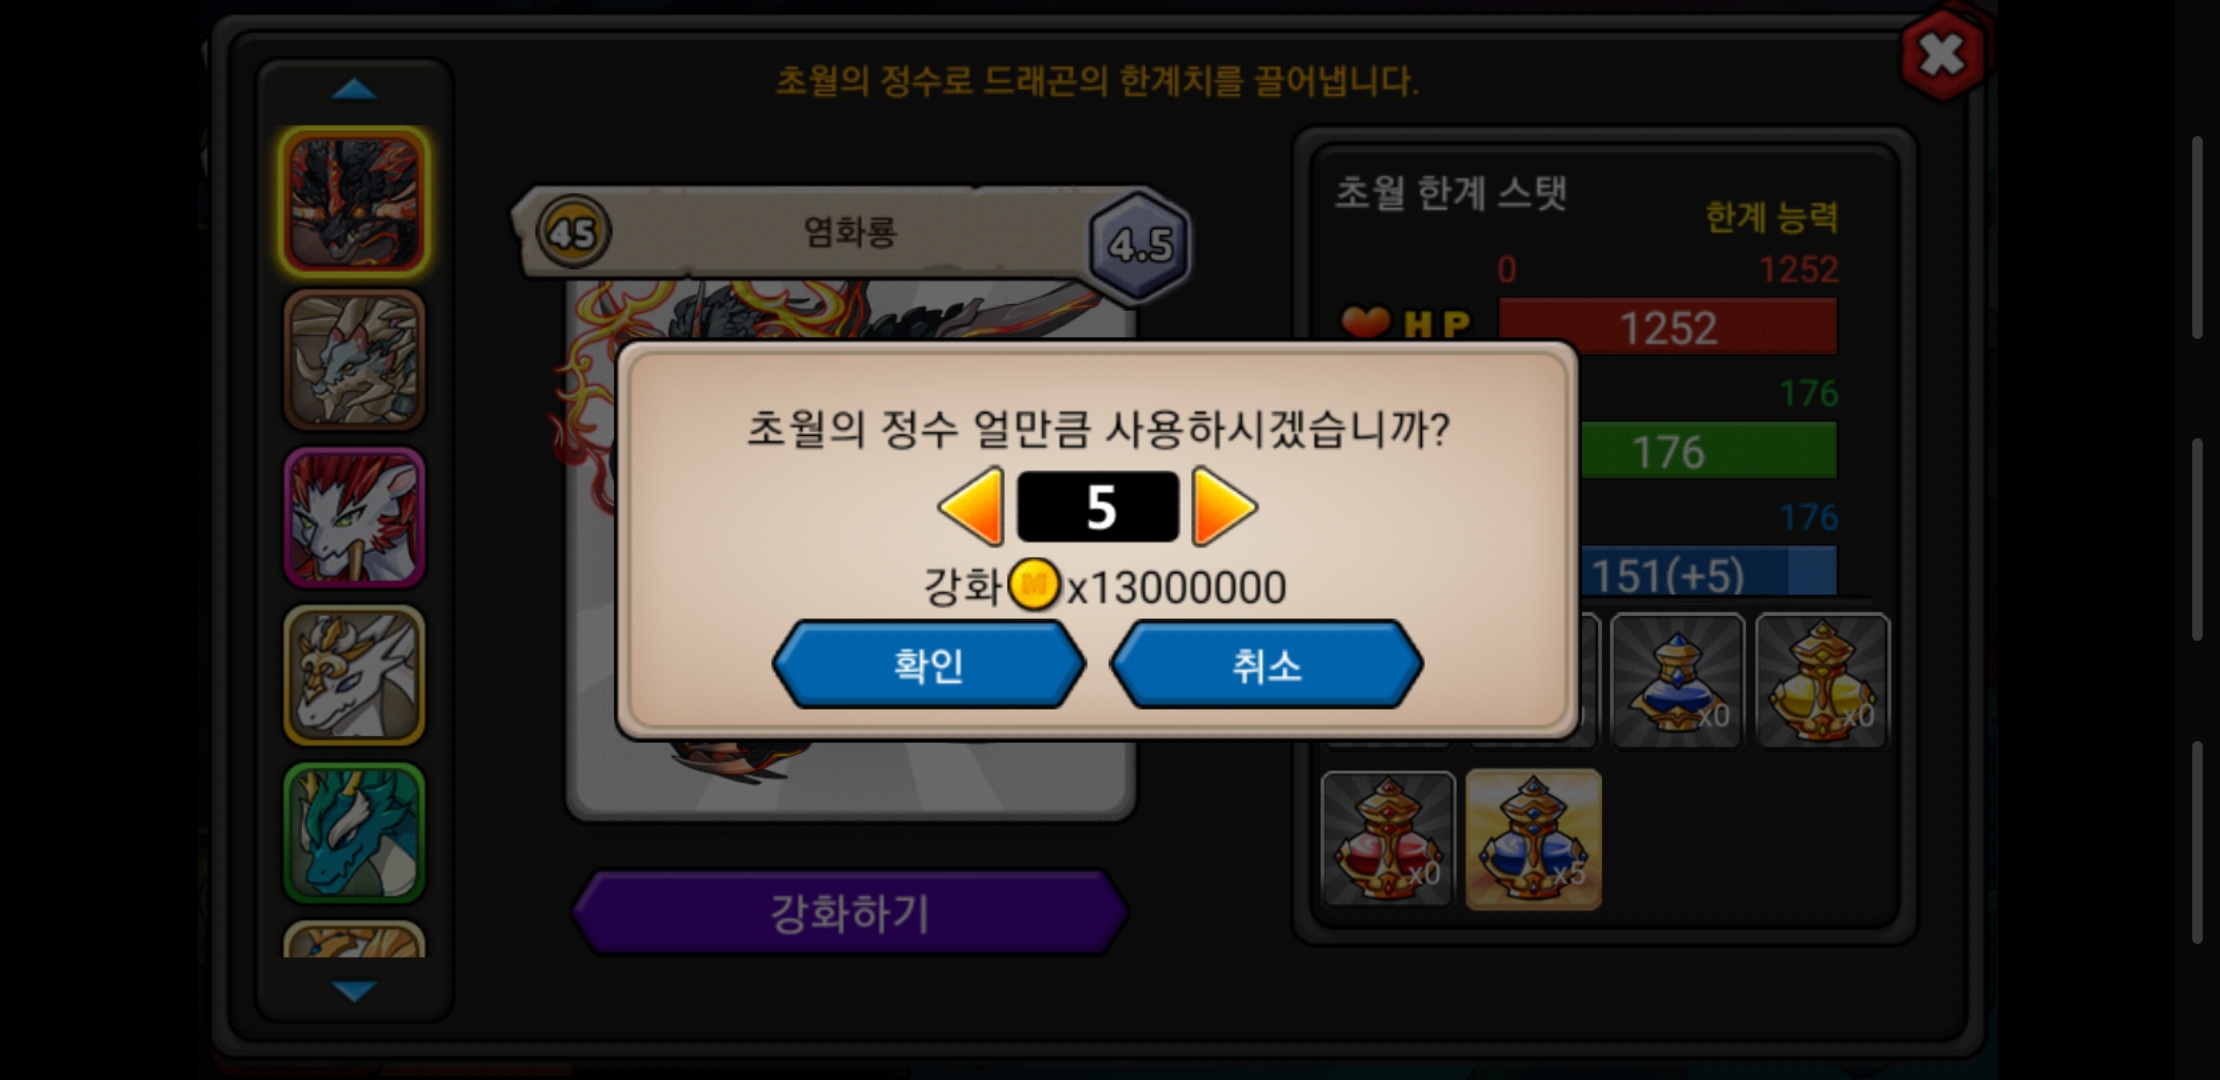Click the quantity field showing 5
The width and height of the screenshot is (2220, 1080).
point(1098,507)
